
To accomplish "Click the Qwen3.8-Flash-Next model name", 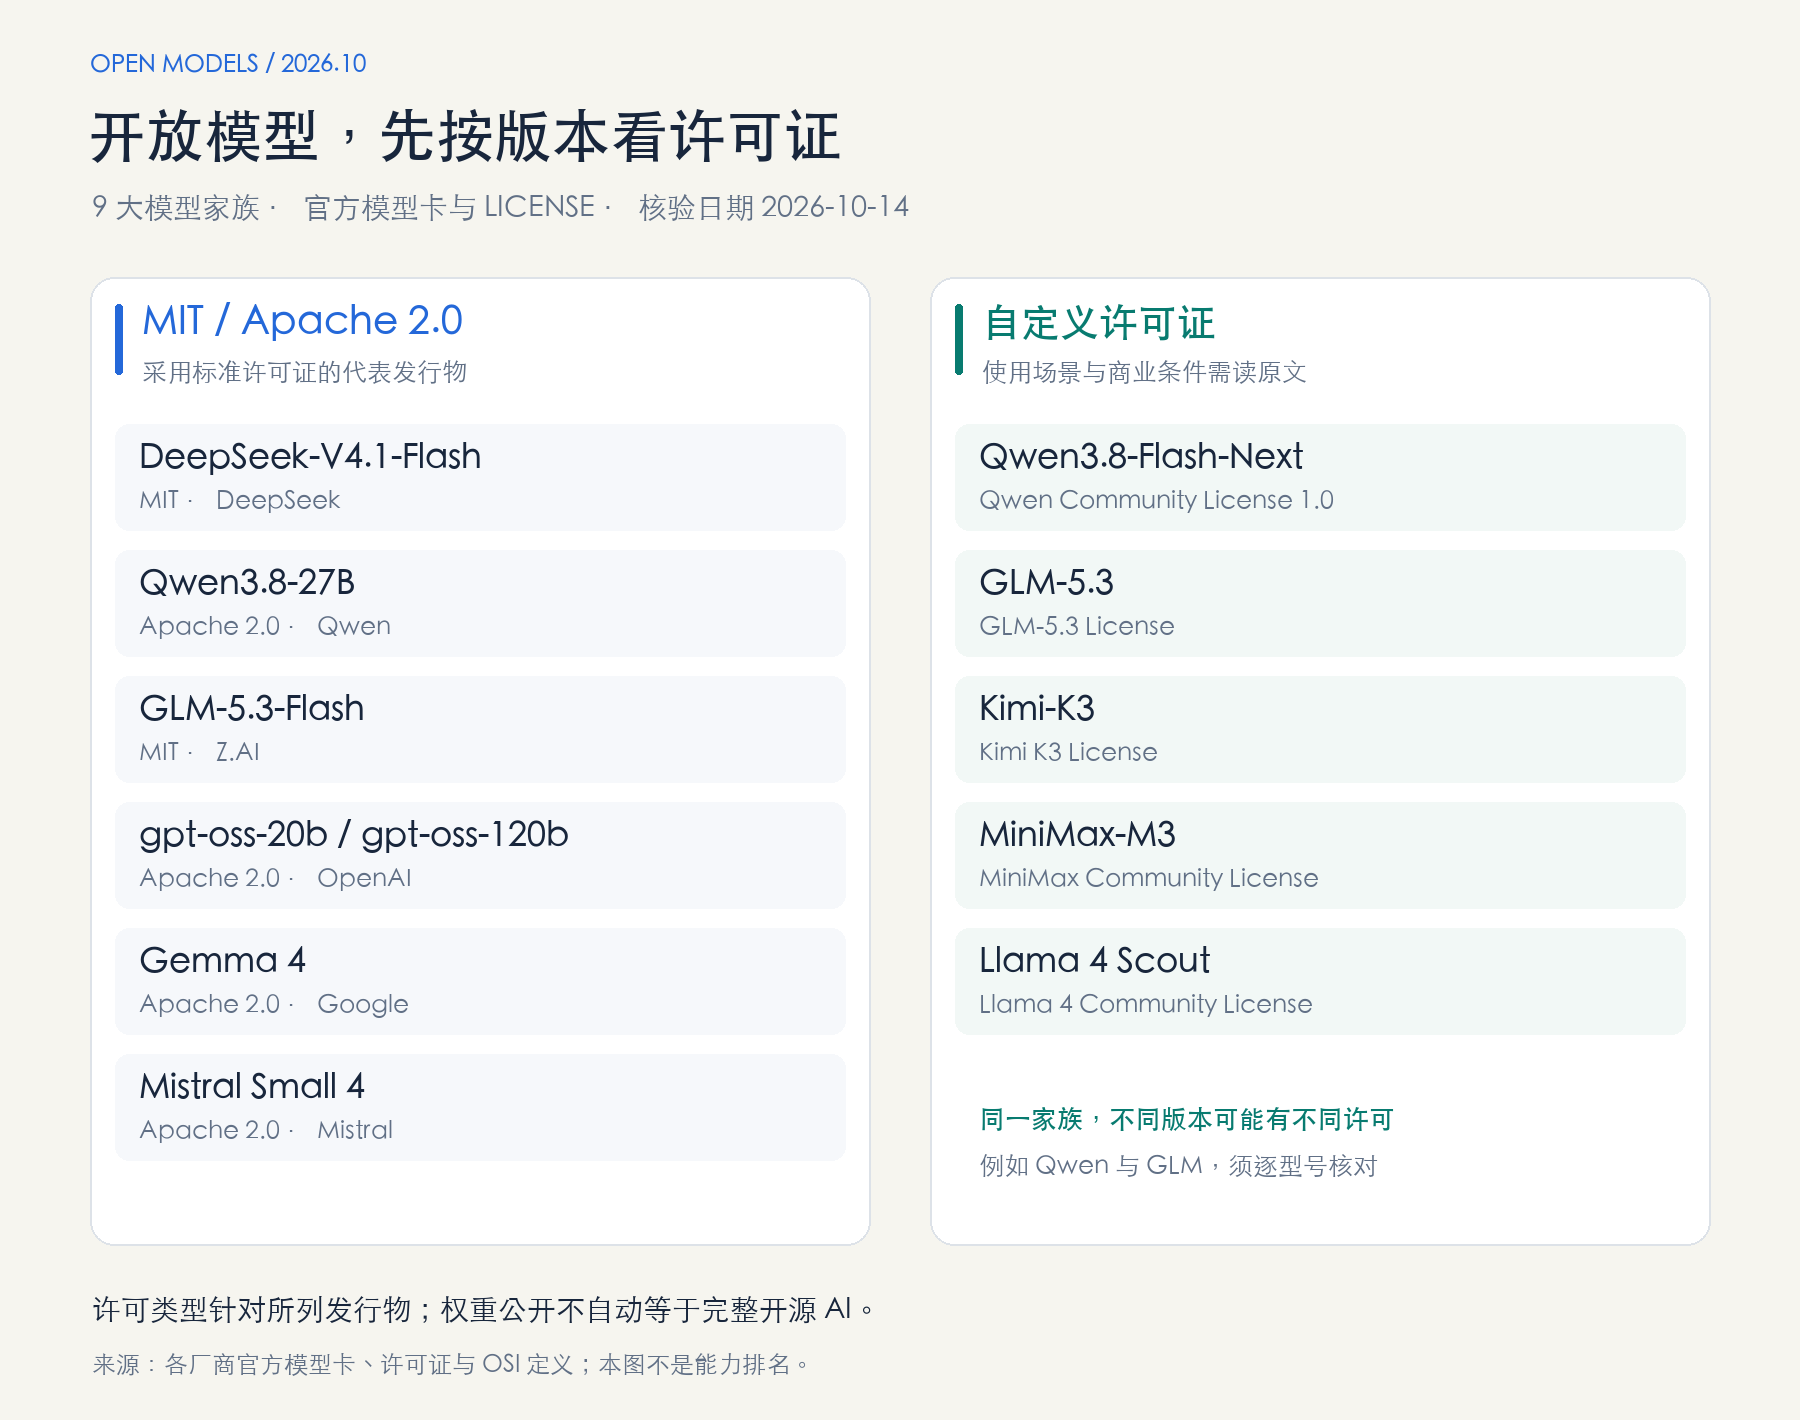I will point(1141,457).
